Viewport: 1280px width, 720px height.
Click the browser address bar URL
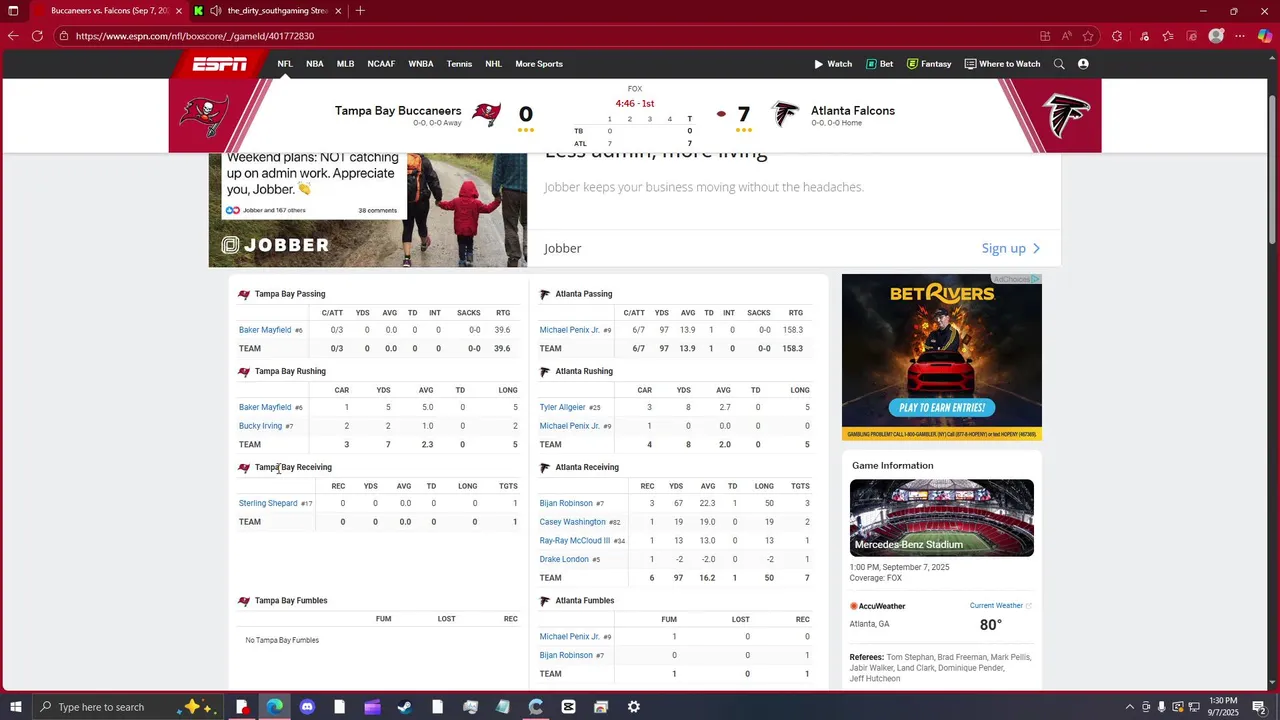point(195,36)
